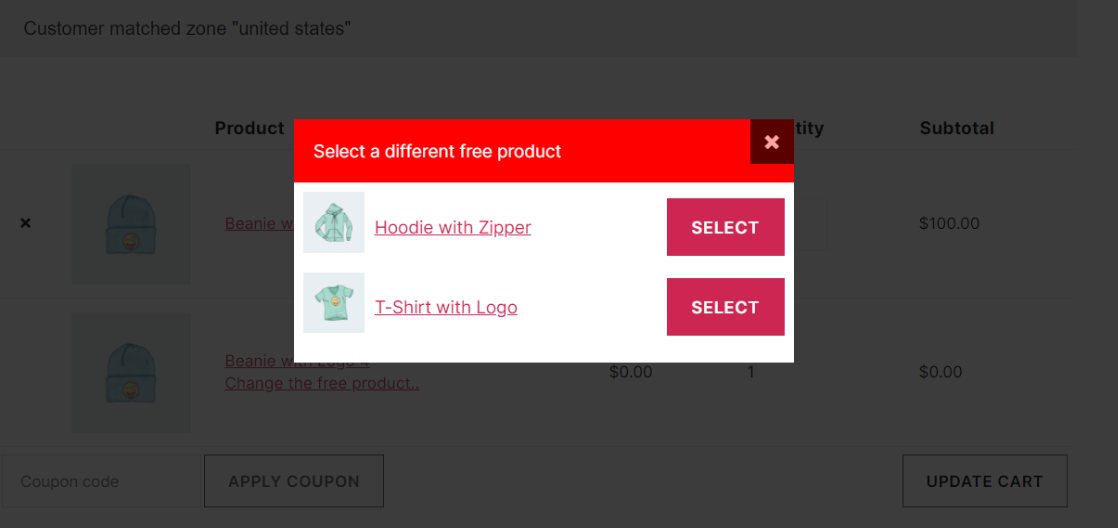Click the Product column header
The height and width of the screenshot is (528, 1118).
coord(249,128)
